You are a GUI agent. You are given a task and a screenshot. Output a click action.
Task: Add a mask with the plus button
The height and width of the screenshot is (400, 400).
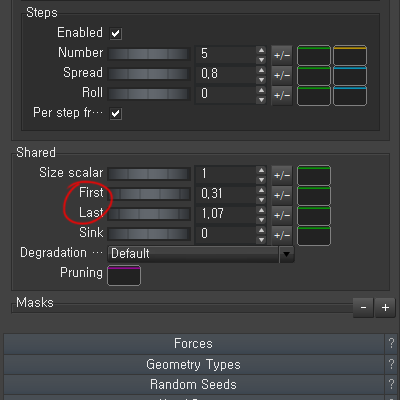[x=385, y=307]
